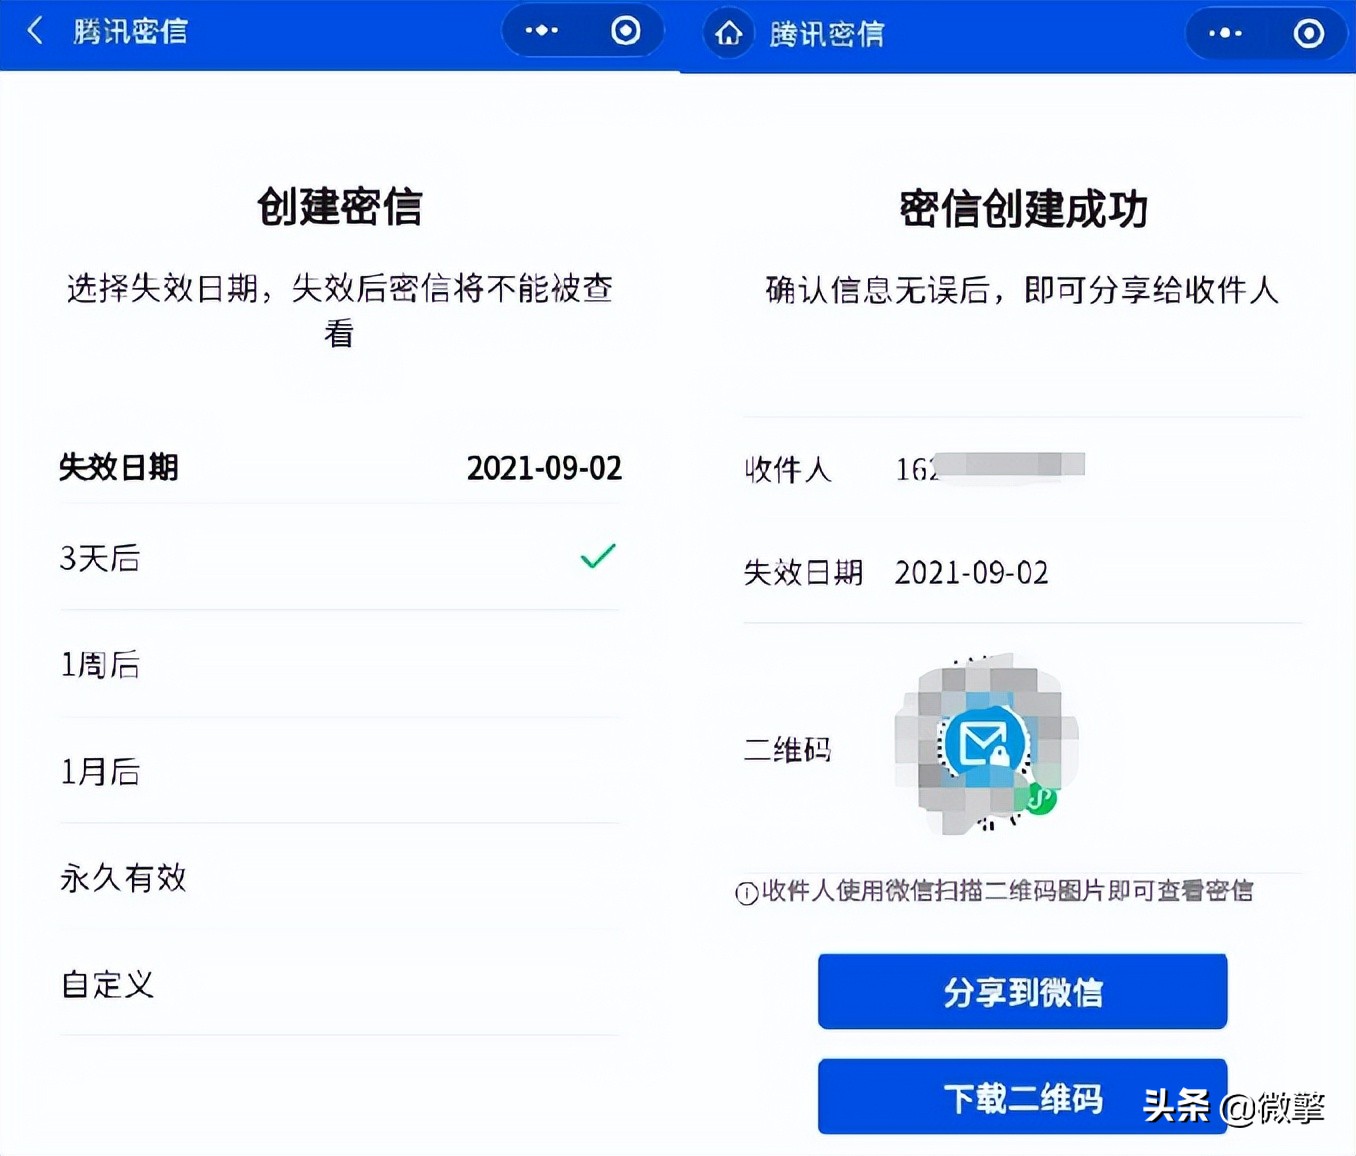Tap the close circle icon on right screen
The width and height of the screenshot is (1356, 1156).
click(x=1309, y=34)
